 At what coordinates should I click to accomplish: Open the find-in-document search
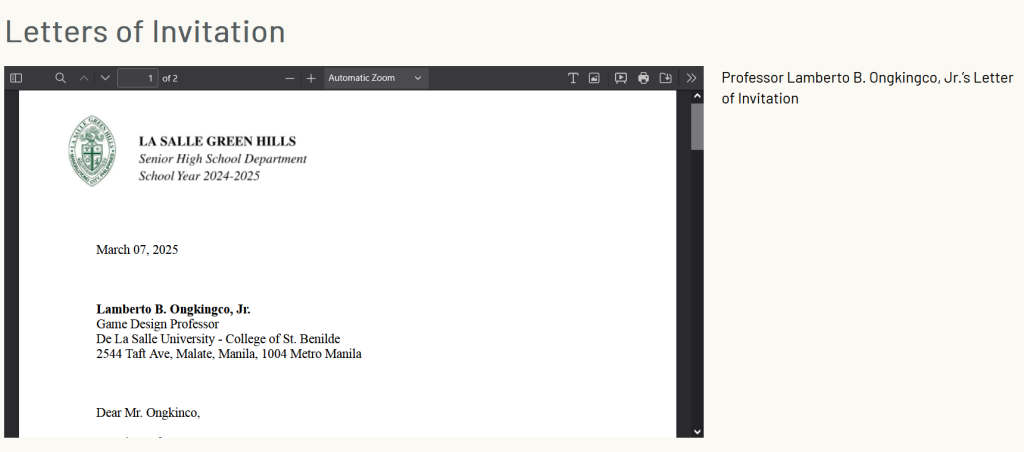pyautogui.click(x=60, y=78)
